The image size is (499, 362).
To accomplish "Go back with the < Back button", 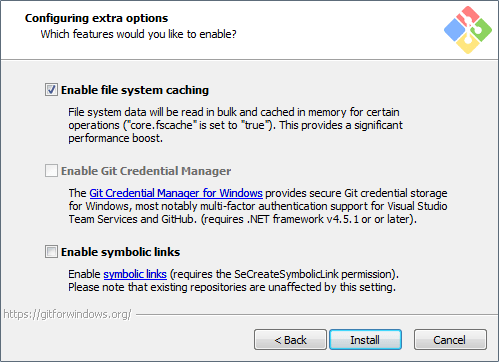I will 290,340.
